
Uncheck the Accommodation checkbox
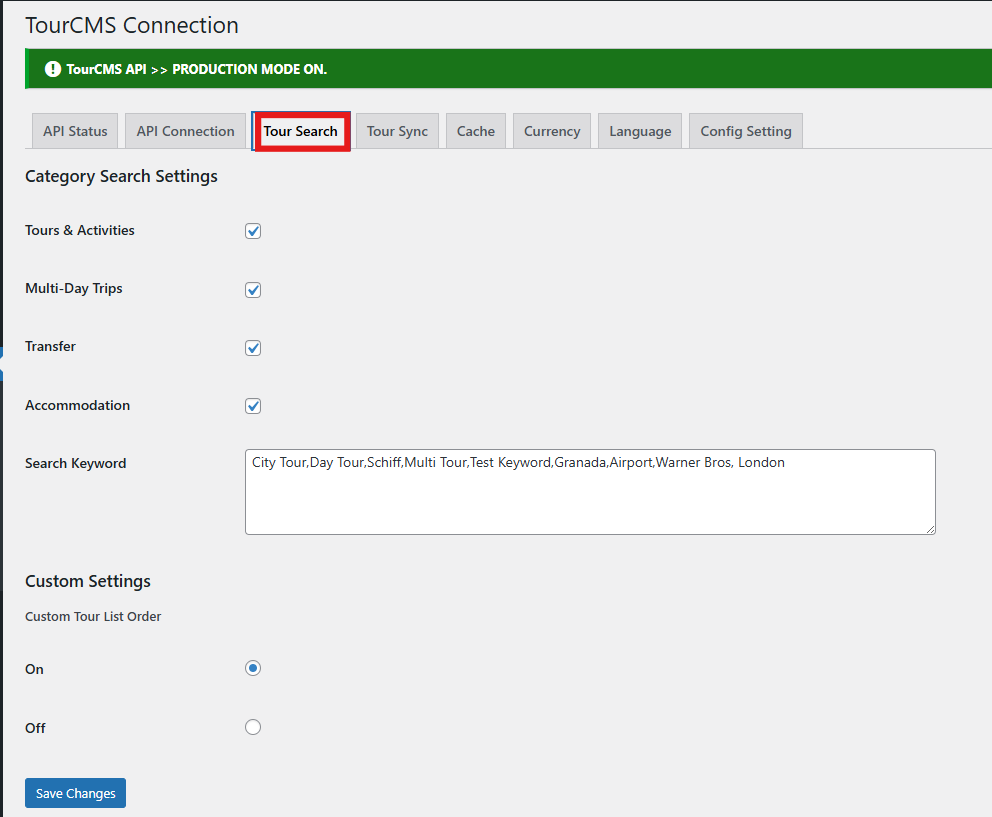click(253, 406)
